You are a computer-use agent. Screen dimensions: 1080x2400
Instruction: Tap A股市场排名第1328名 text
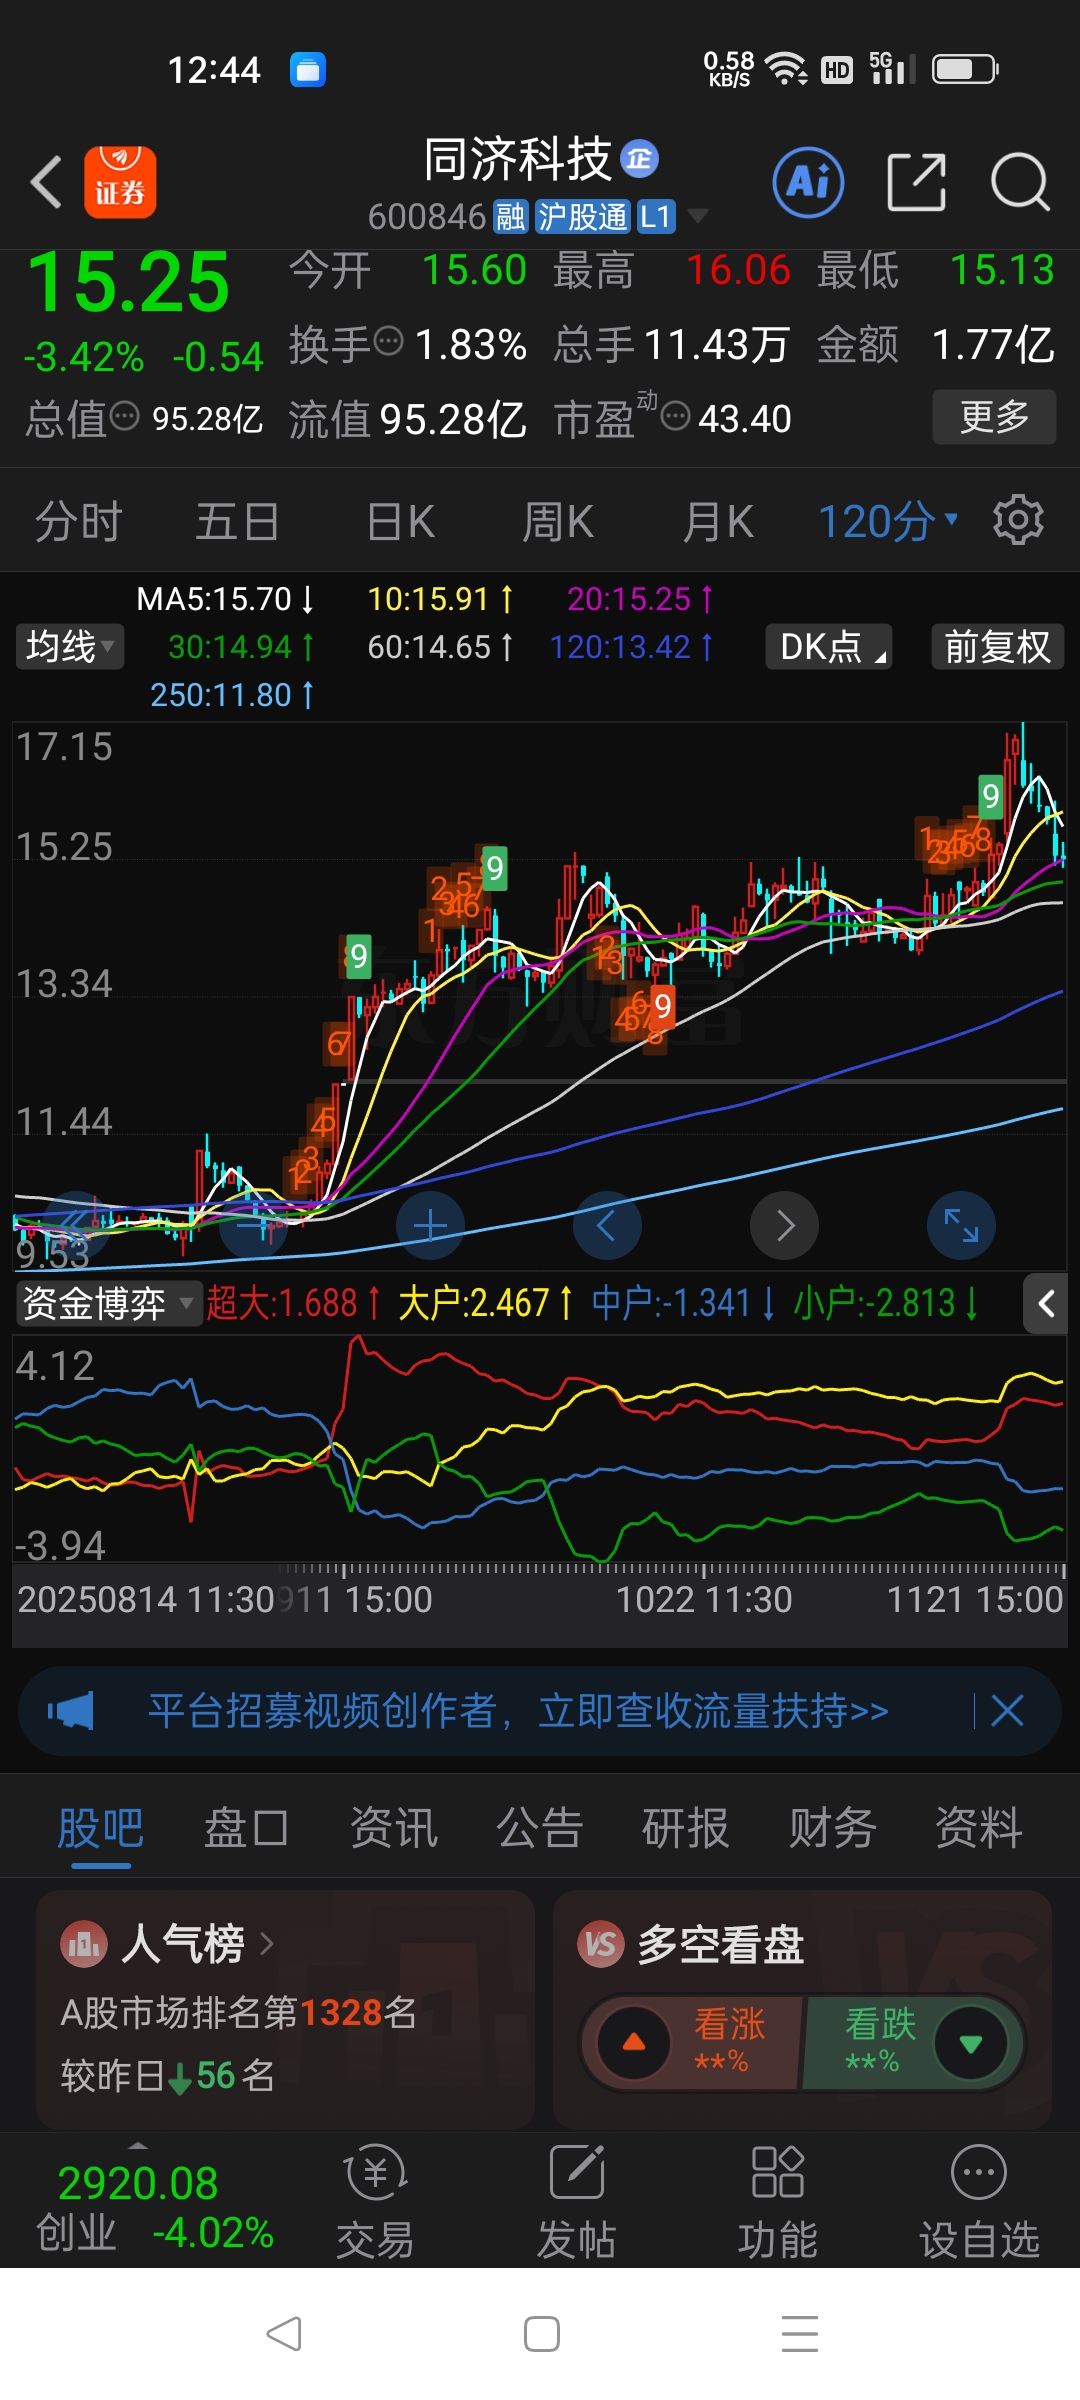point(238,2012)
